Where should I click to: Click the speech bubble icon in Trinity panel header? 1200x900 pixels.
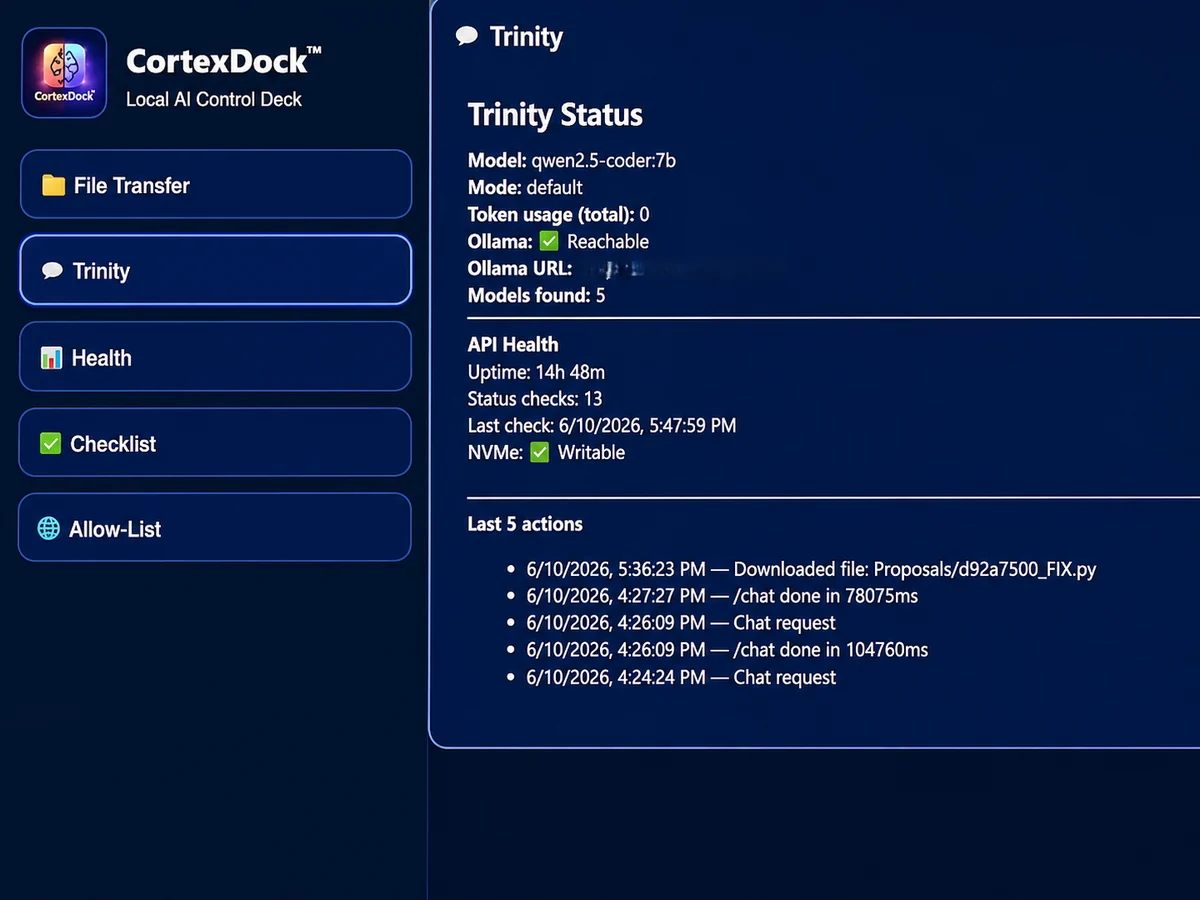[x=467, y=37]
